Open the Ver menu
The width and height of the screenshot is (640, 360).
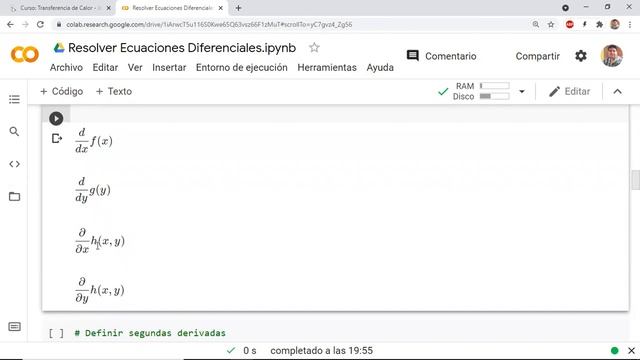(135, 67)
